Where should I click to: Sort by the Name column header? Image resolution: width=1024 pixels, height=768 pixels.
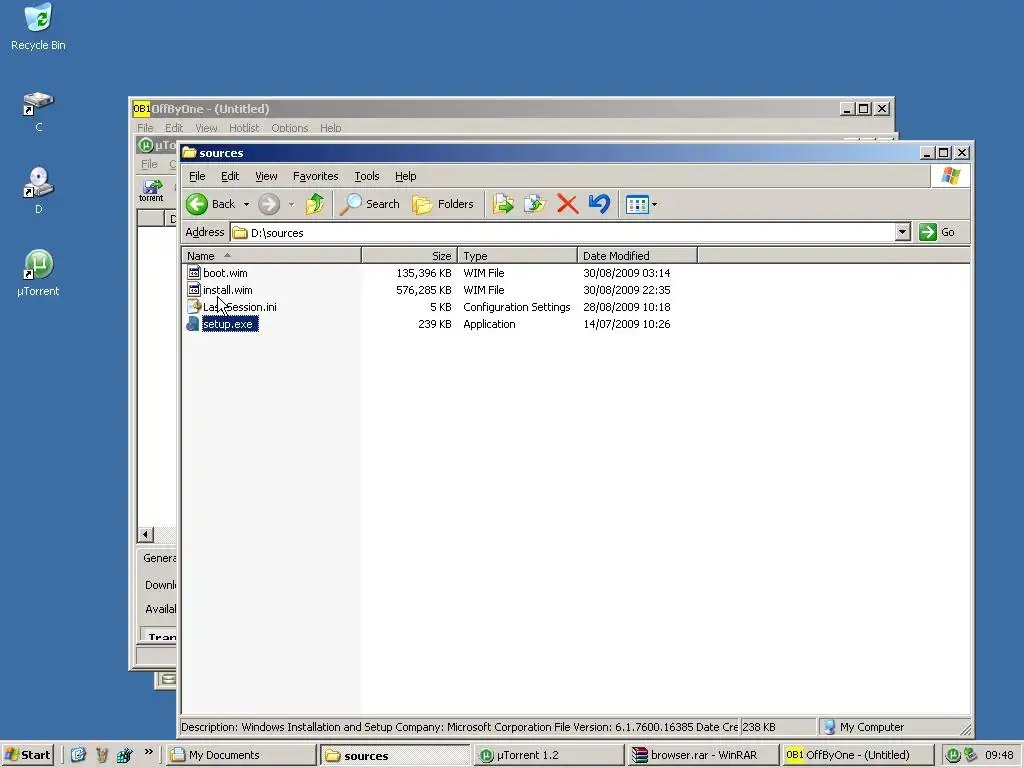[271, 255]
